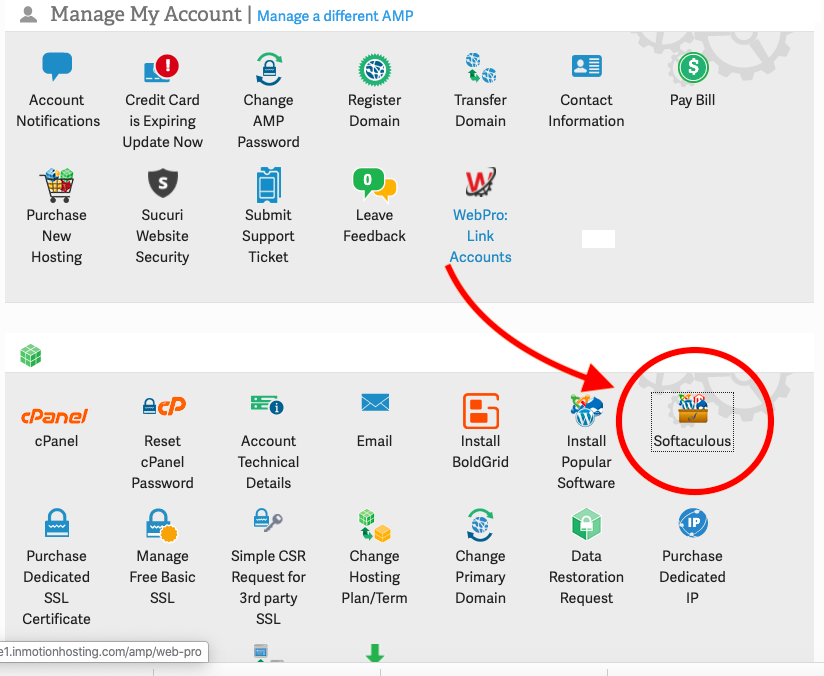Open the Leave Feedback chat icon

click(375, 184)
